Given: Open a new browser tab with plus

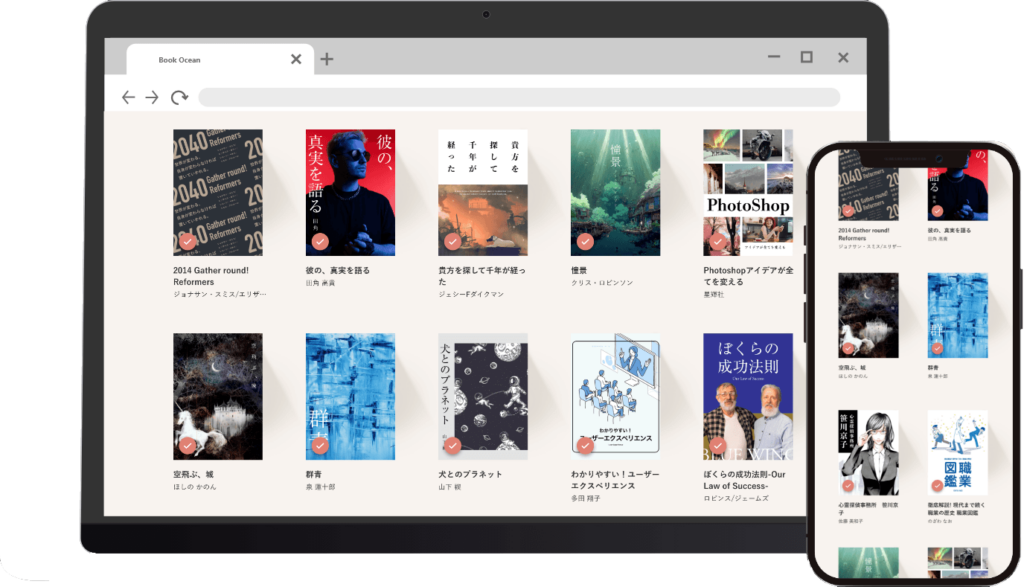Looking at the screenshot, I should pos(327,59).
